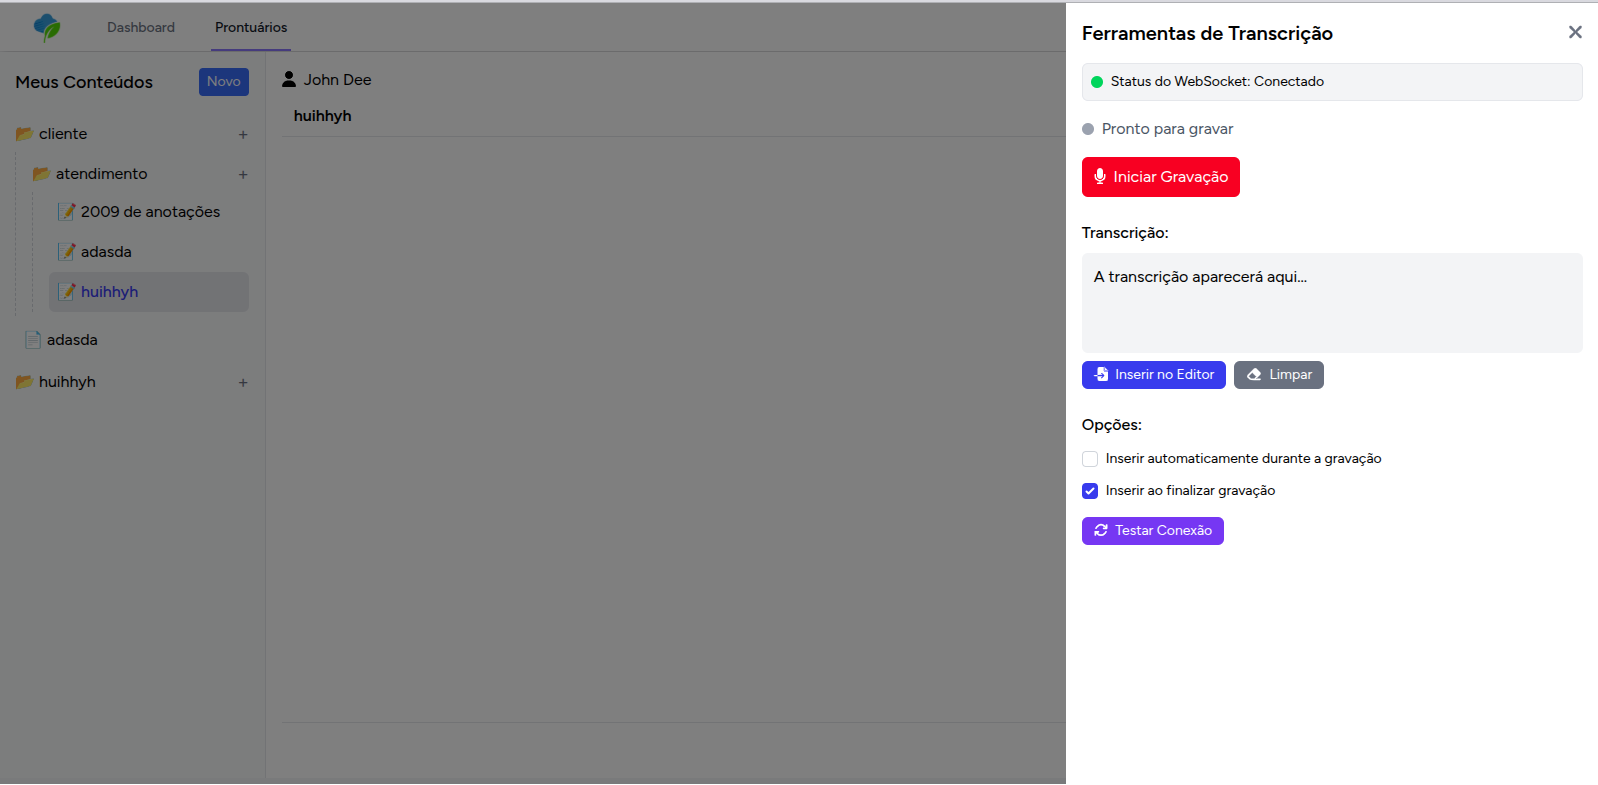Add item to root huihhyh folder with plus
The width and height of the screenshot is (1598, 785).
click(x=243, y=382)
